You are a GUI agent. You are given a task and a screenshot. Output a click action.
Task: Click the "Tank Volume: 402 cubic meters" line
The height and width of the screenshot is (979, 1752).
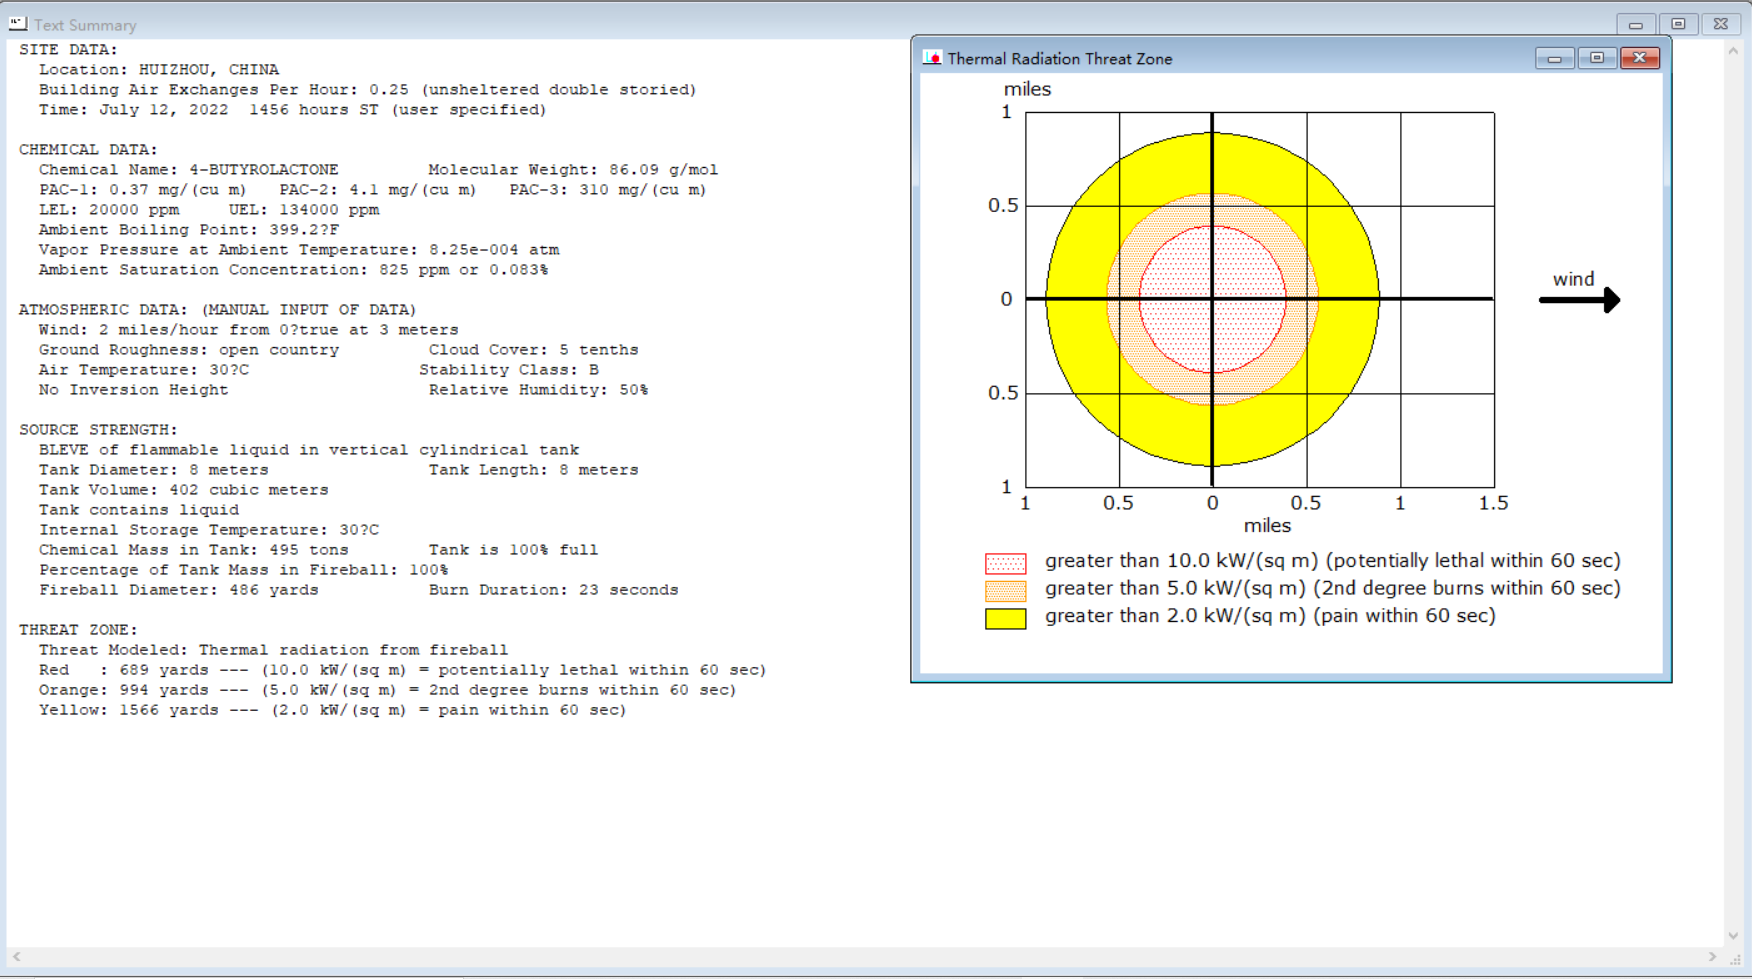click(184, 490)
